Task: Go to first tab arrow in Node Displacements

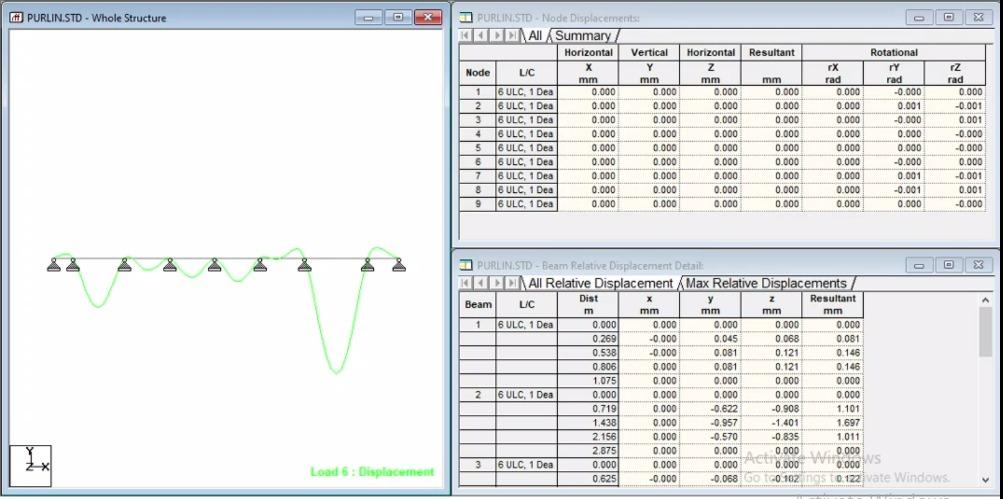Action: (x=465, y=36)
